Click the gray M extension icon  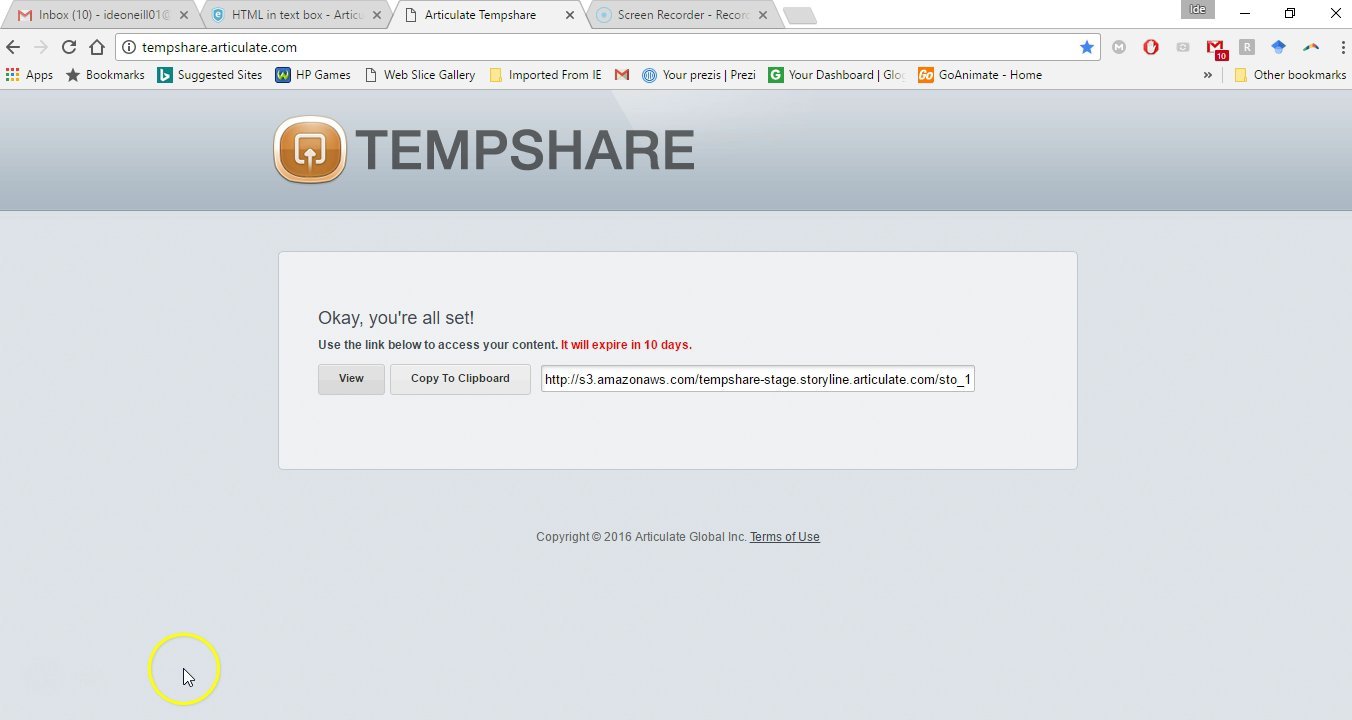point(1120,47)
